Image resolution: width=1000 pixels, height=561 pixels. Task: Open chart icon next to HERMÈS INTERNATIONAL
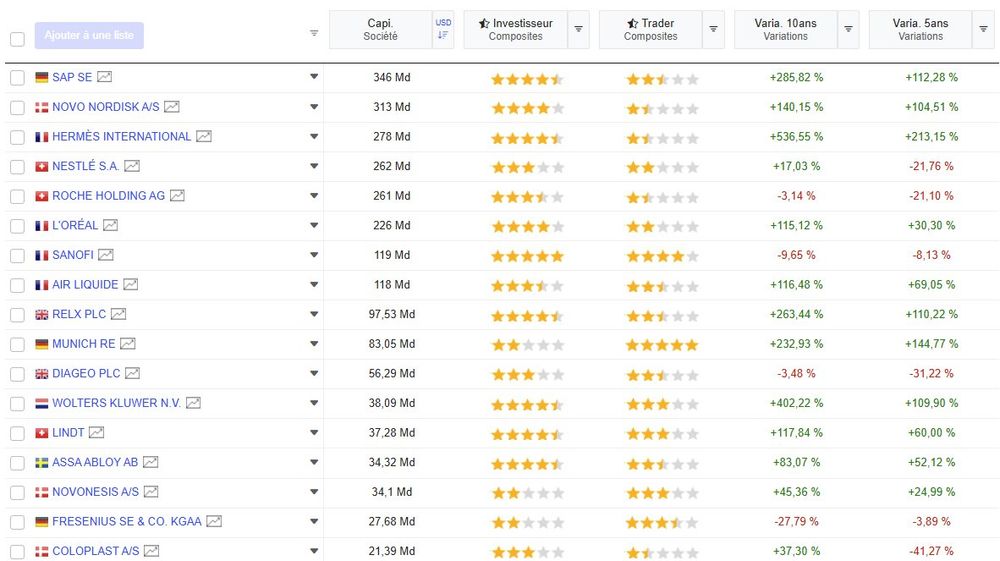[x=204, y=136]
